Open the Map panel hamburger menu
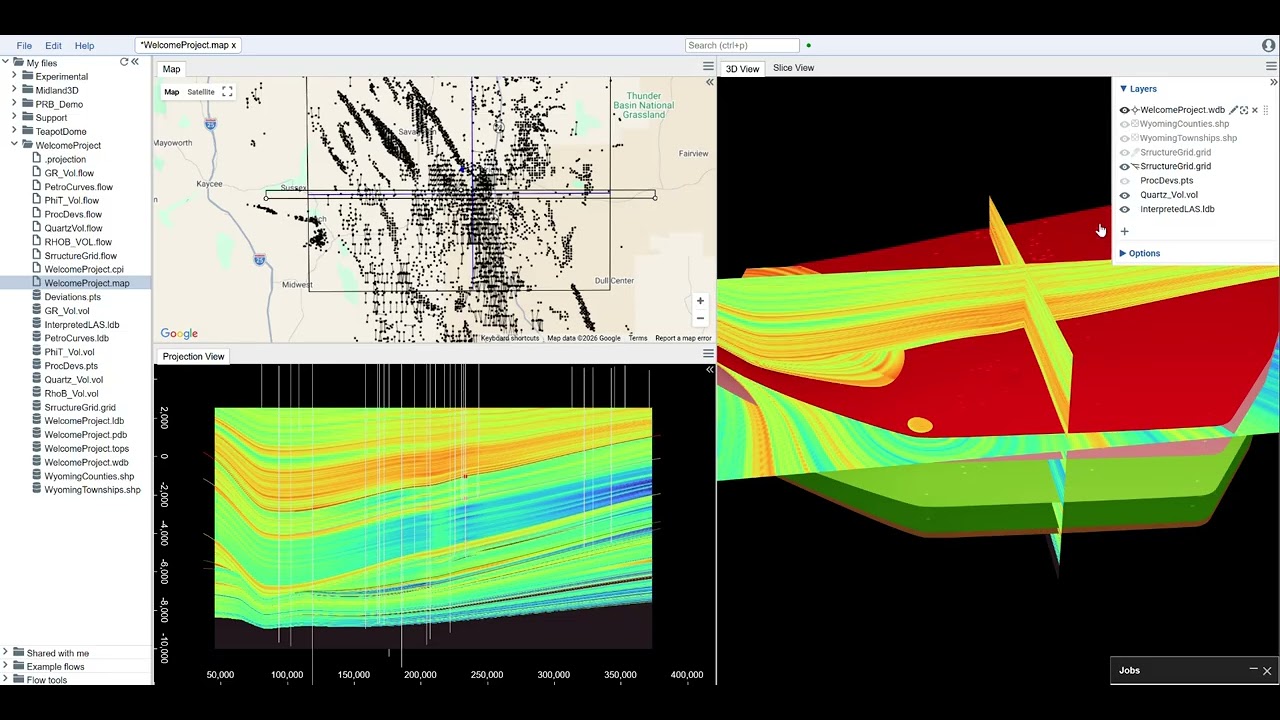The image size is (1280, 720). click(x=708, y=67)
